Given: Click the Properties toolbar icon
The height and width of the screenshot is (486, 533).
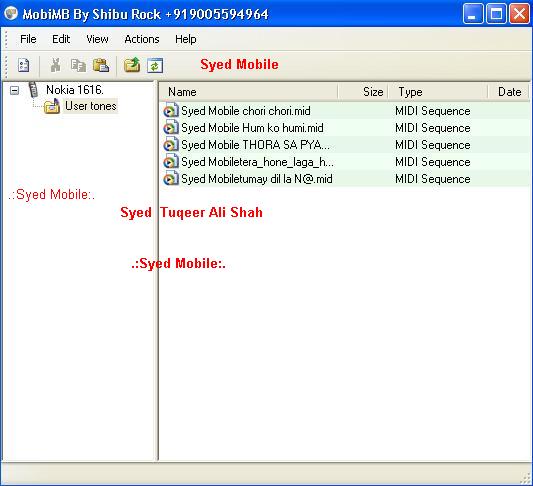Looking at the screenshot, I should coord(23,65).
